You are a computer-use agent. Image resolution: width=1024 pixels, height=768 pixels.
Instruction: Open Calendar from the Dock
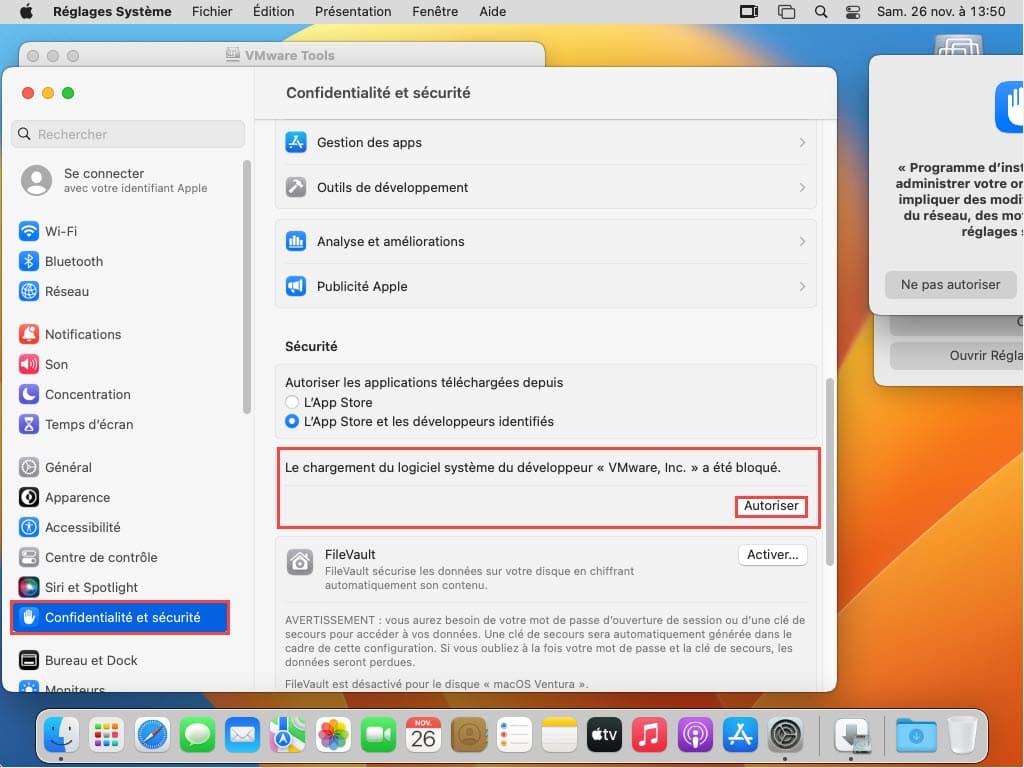[423, 735]
